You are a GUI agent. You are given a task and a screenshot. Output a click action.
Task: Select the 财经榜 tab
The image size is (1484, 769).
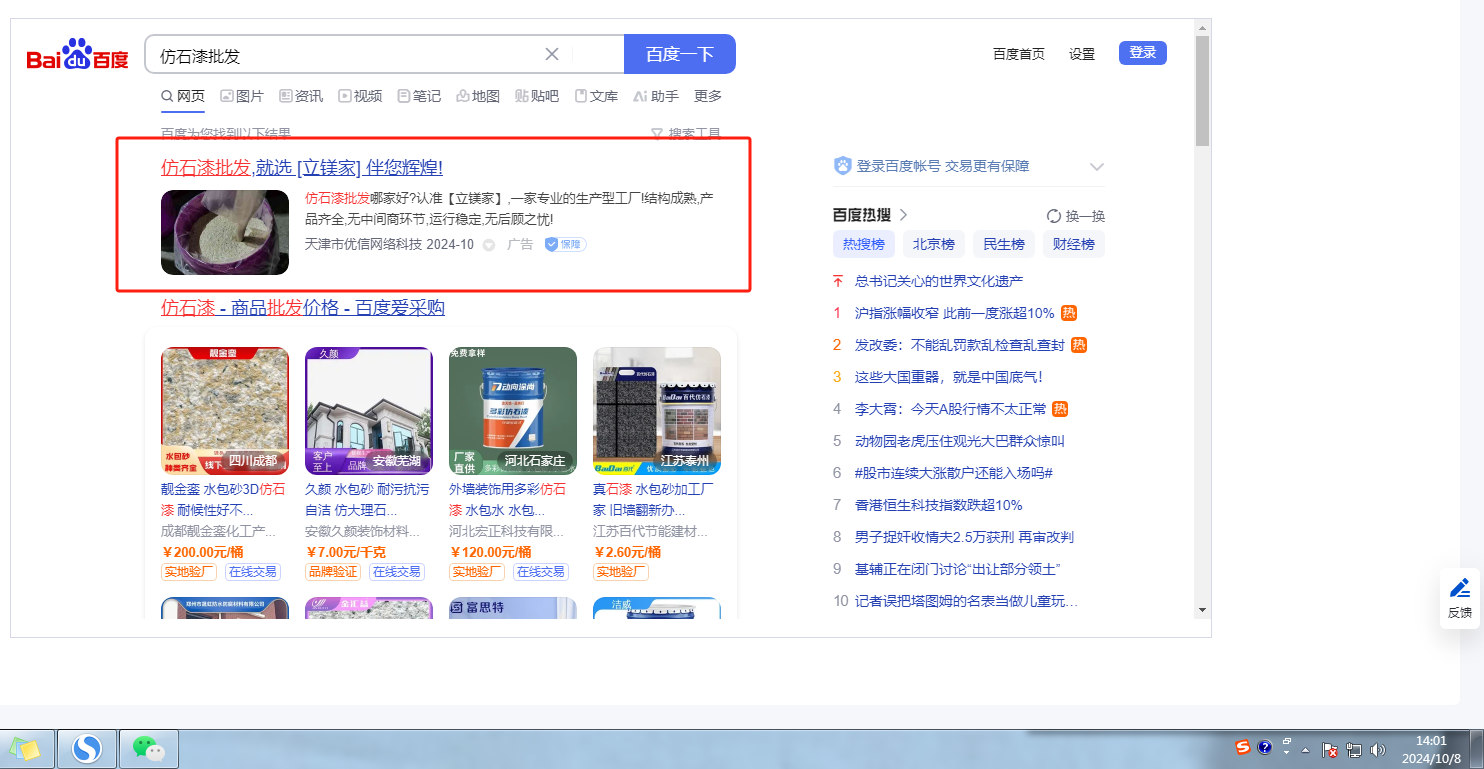click(x=1074, y=244)
